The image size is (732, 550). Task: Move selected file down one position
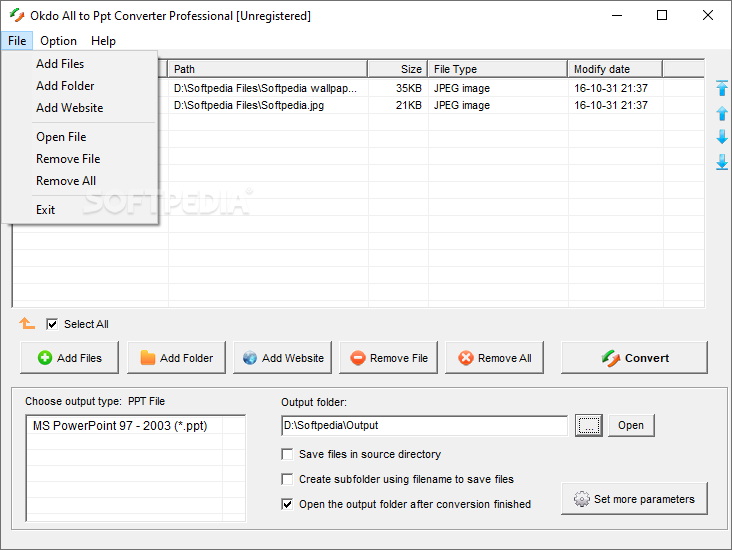click(x=722, y=137)
